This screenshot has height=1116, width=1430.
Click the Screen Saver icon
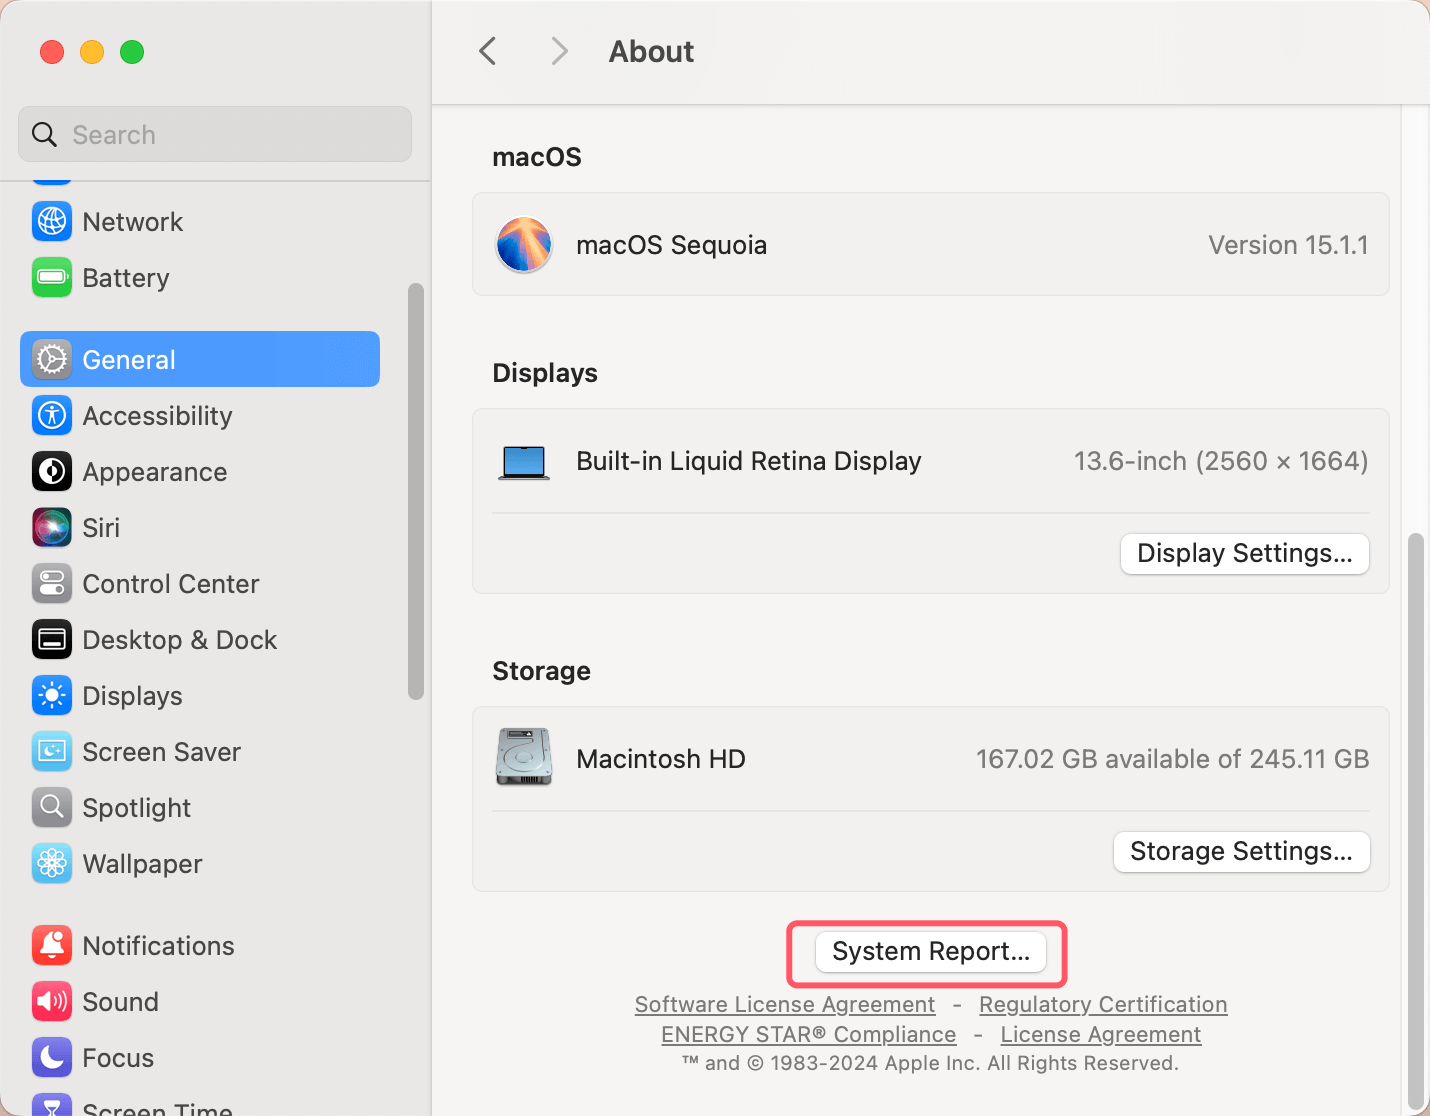click(x=52, y=751)
